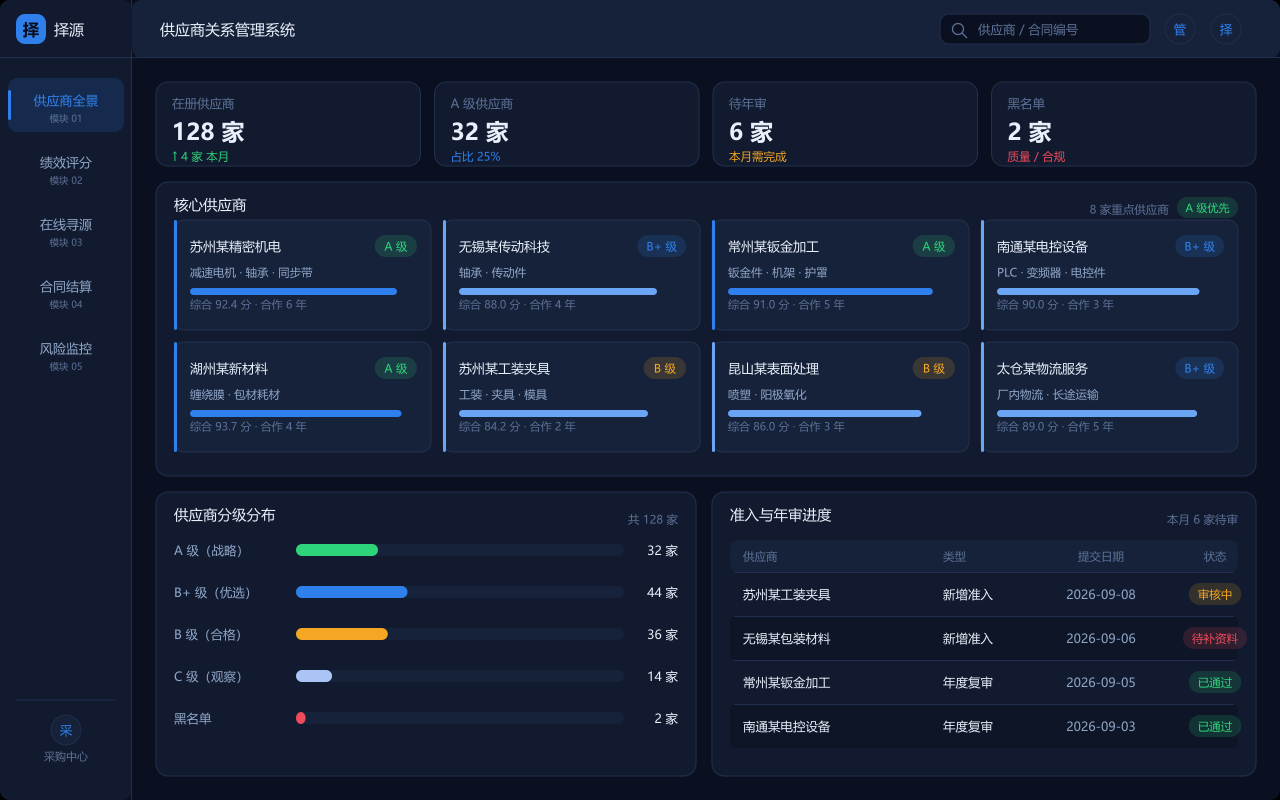Click the 2026-09-08 submission date cell

1101,594
